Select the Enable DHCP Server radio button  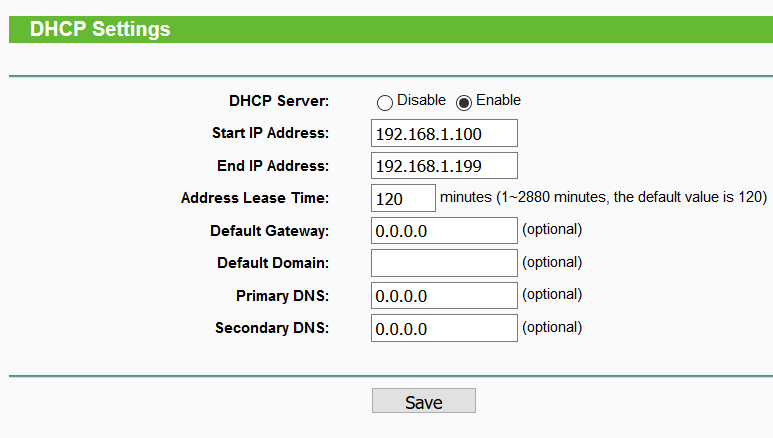[463, 103]
